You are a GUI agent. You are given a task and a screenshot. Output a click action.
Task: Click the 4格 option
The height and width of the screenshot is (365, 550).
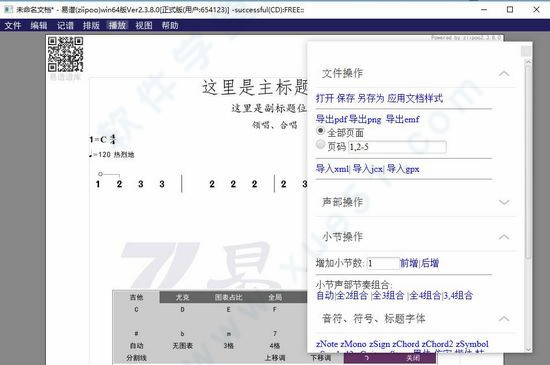[x=275, y=346]
